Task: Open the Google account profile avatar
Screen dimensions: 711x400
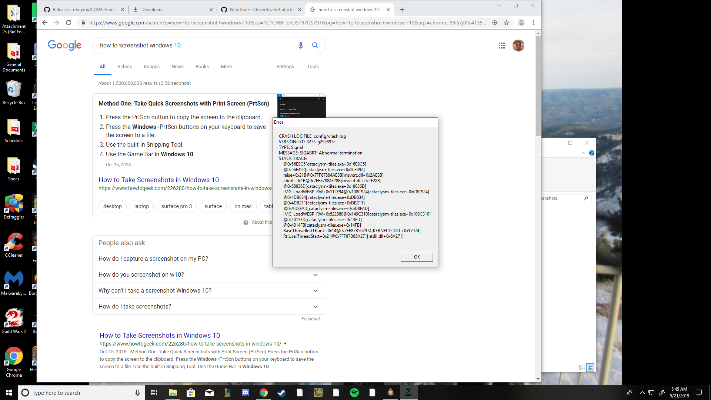Action: point(518,45)
